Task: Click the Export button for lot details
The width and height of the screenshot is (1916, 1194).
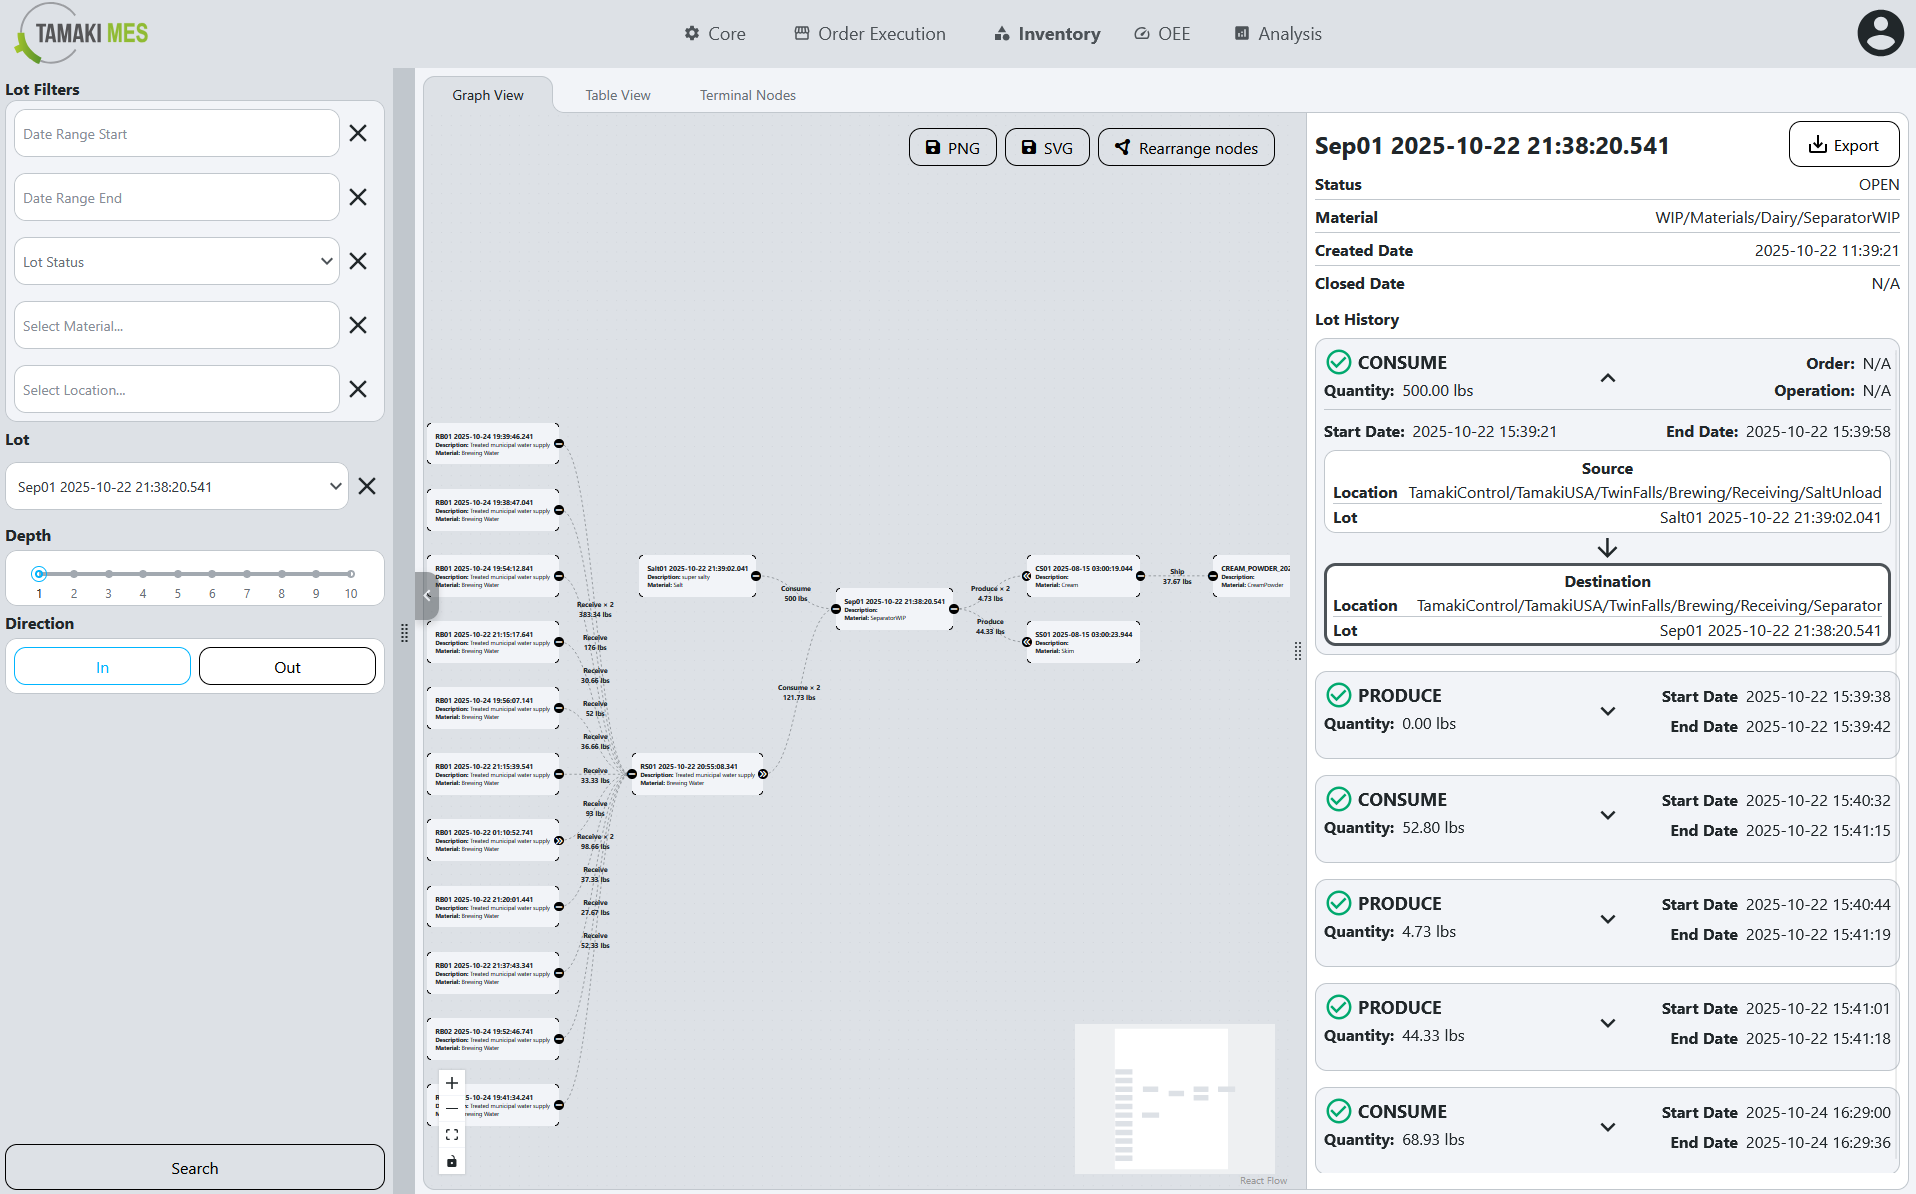Action: pos(1843,145)
